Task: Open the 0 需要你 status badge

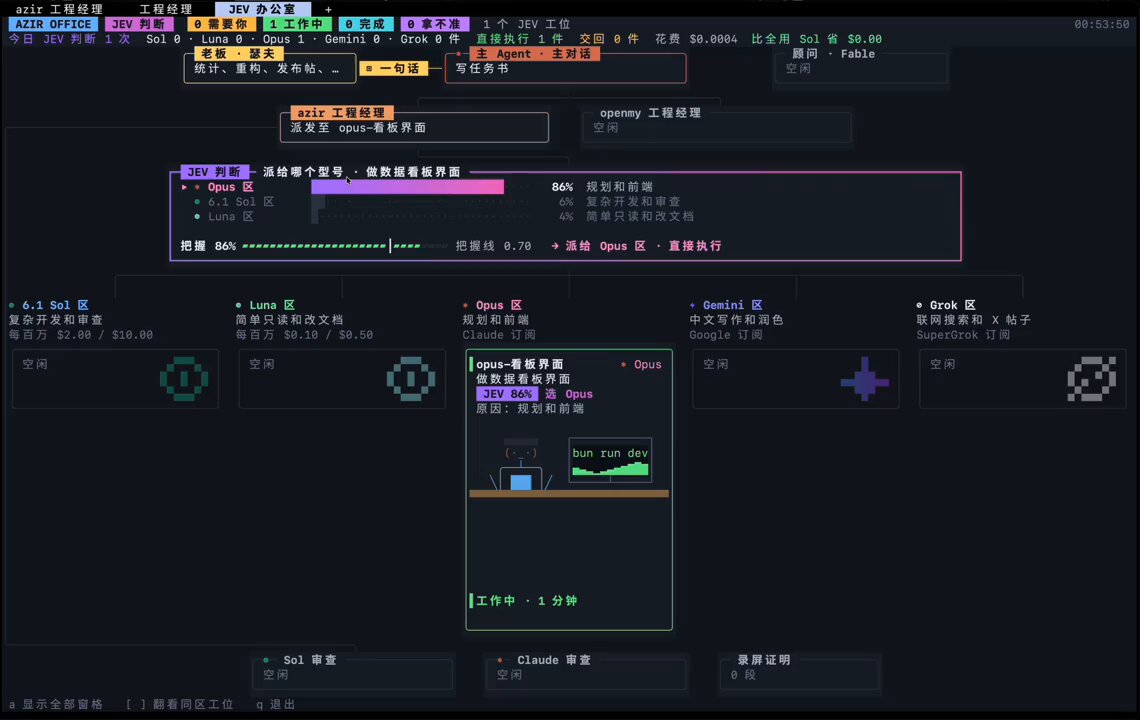Action: pyautogui.click(x=220, y=24)
